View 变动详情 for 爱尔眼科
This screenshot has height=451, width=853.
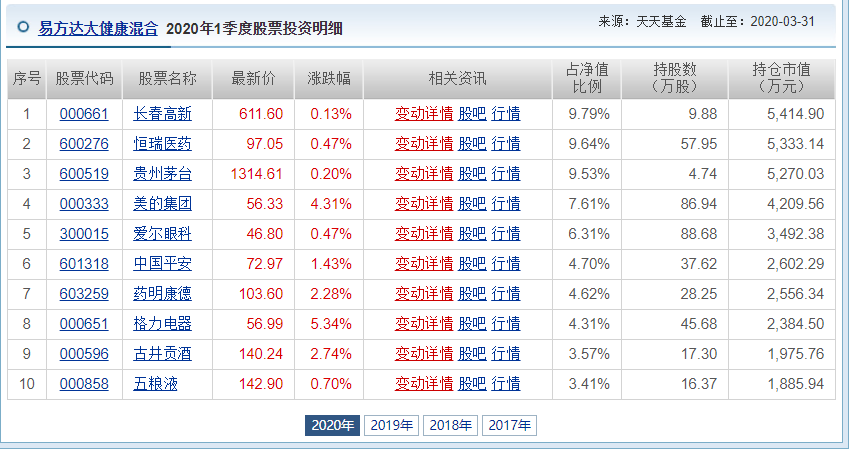click(x=424, y=234)
